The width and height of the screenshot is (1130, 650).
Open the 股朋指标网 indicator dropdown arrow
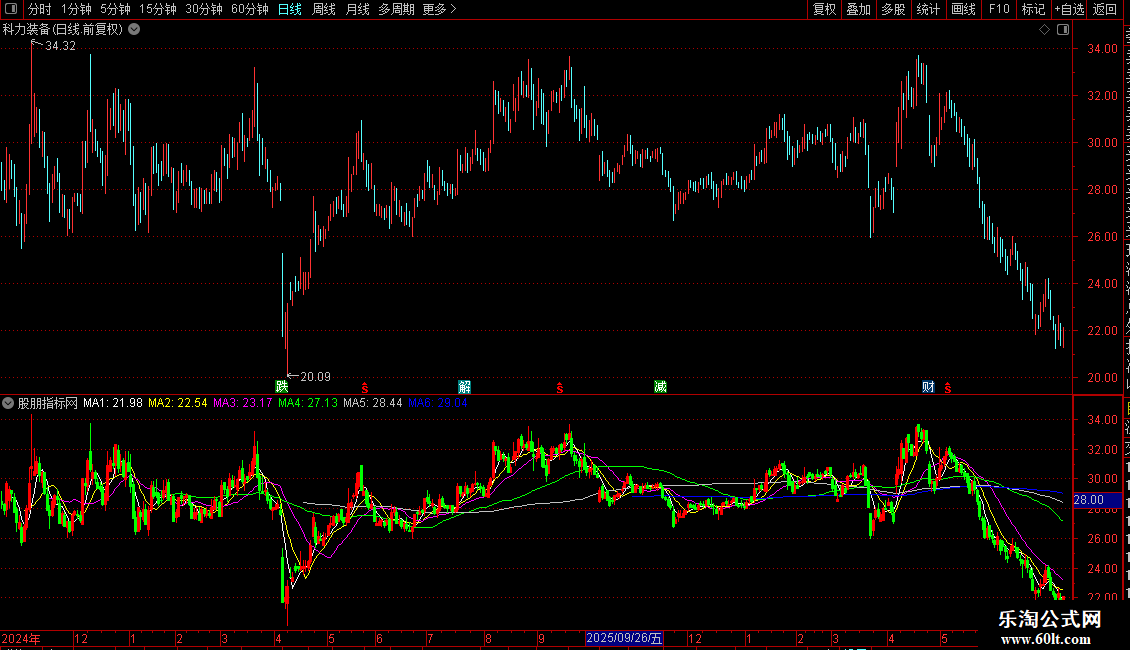pos(8,403)
